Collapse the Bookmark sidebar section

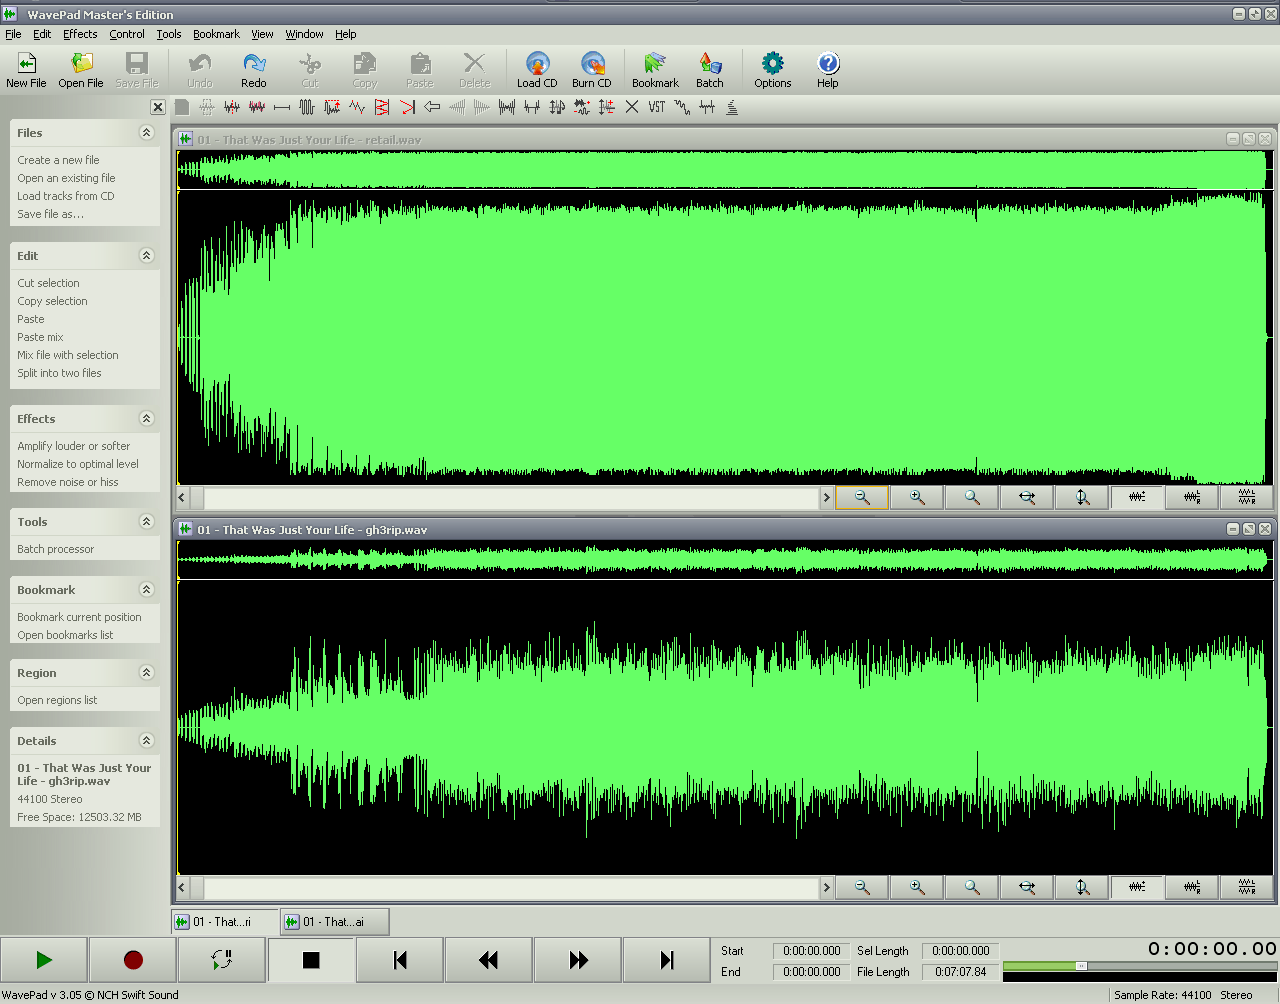click(x=147, y=590)
